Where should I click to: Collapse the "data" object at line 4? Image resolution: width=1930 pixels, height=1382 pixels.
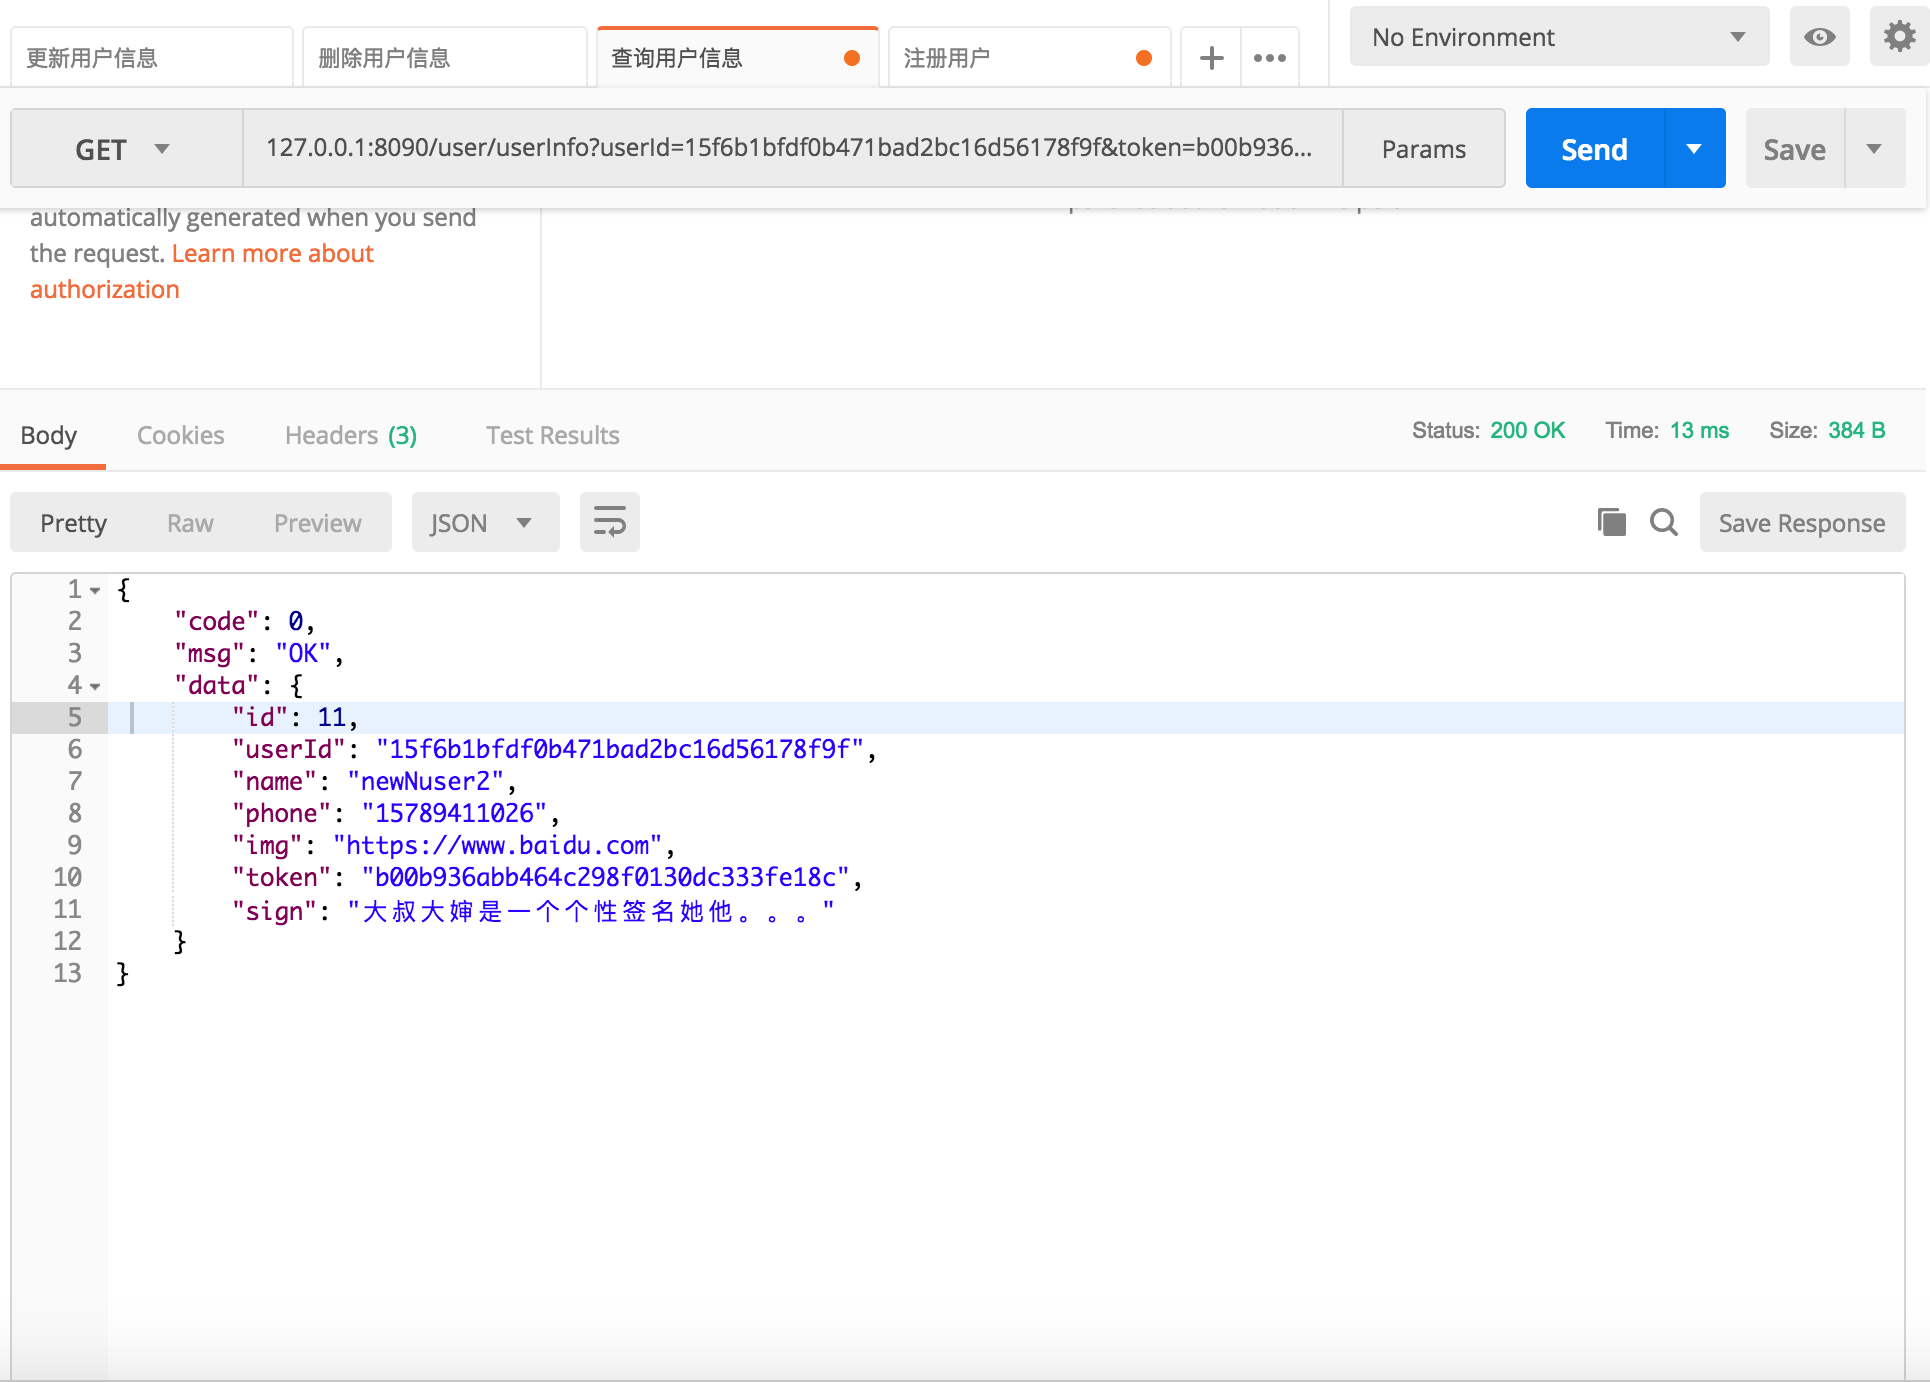pyautogui.click(x=95, y=687)
